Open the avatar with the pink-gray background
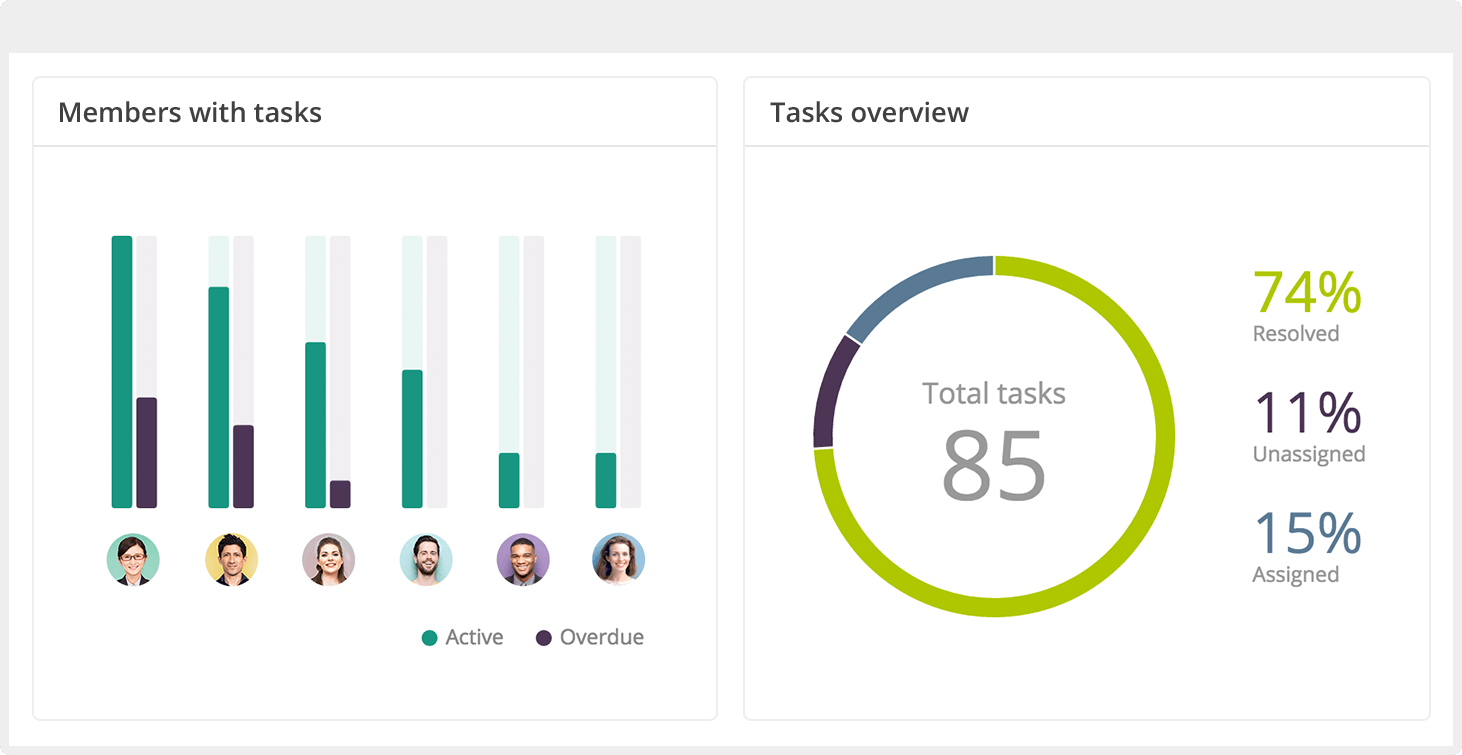Viewport: 1462px width, 755px height. click(x=328, y=559)
